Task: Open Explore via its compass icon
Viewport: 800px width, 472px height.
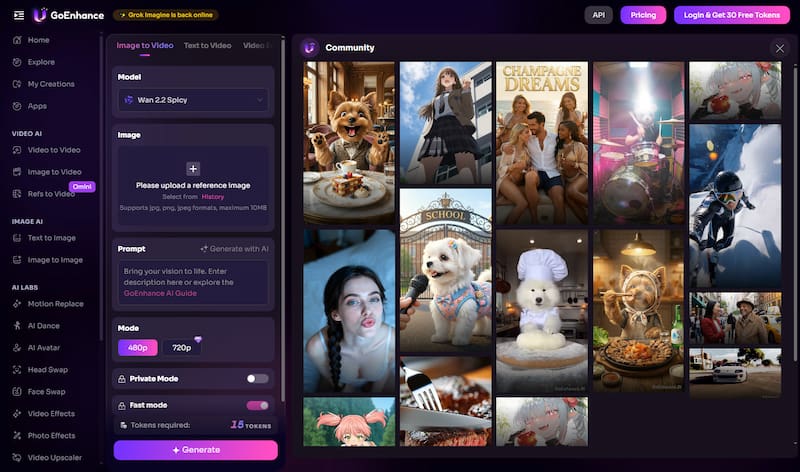Action: pos(17,62)
